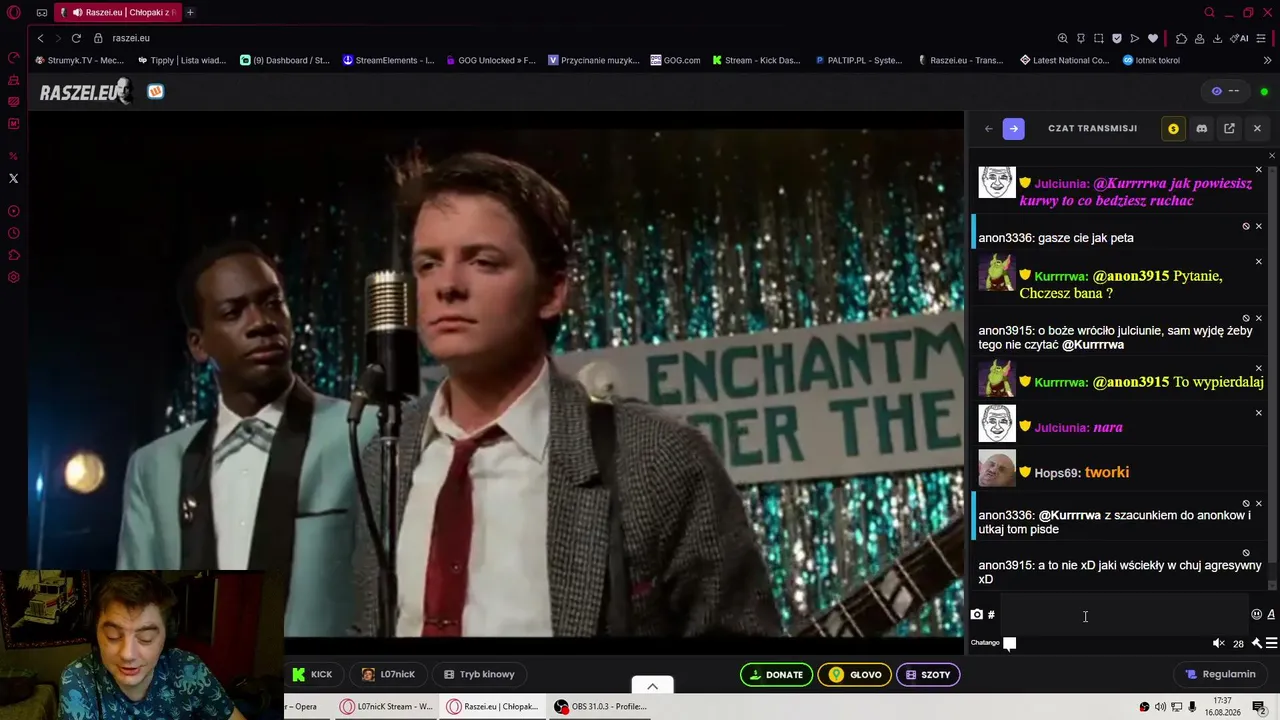The height and width of the screenshot is (720, 1280).
Task: Select the Raszei.eu browser tab
Action: tap(120, 12)
